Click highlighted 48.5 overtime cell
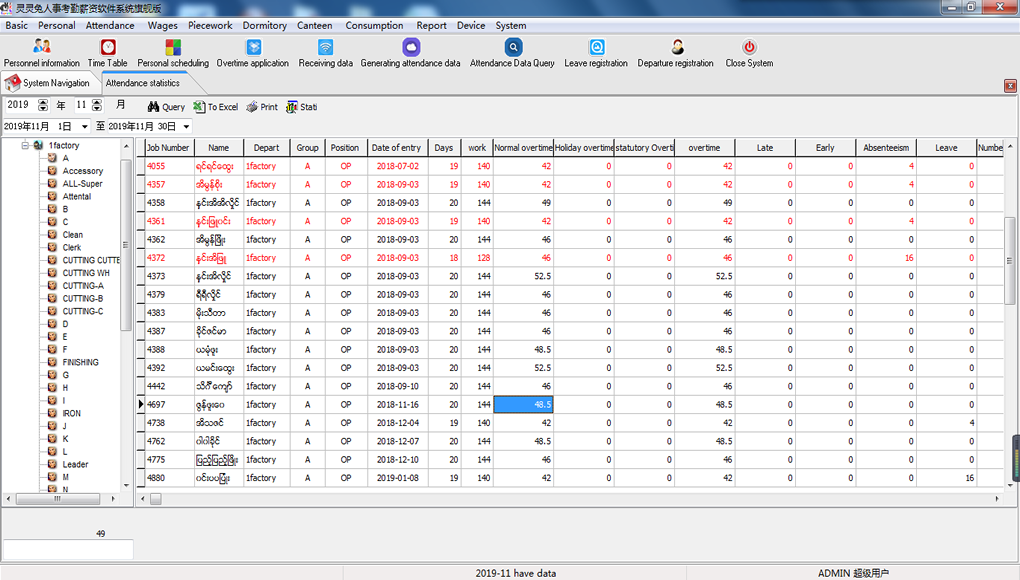The width and height of the screenshot is (1020, 580). pyautogui.click(x=524, y=404)
